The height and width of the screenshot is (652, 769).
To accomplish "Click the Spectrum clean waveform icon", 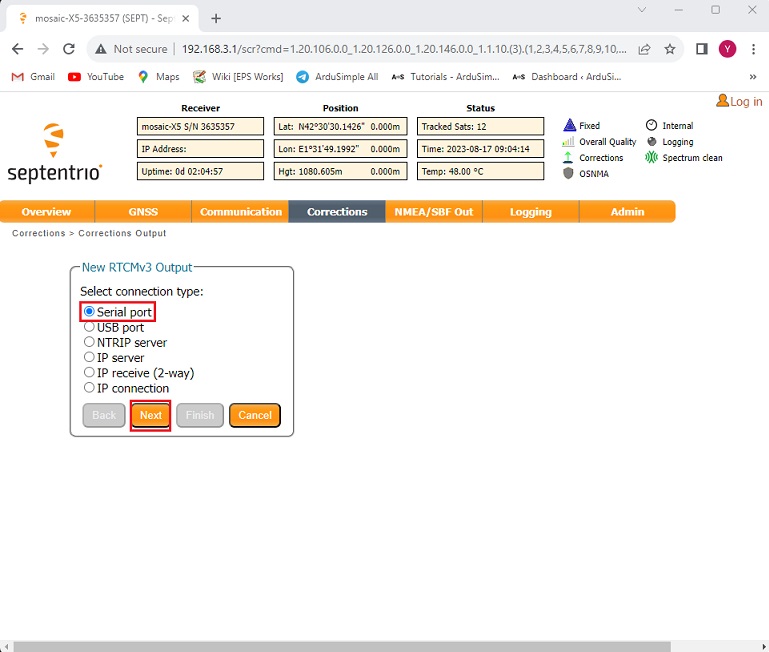I will tap(652, 158).
